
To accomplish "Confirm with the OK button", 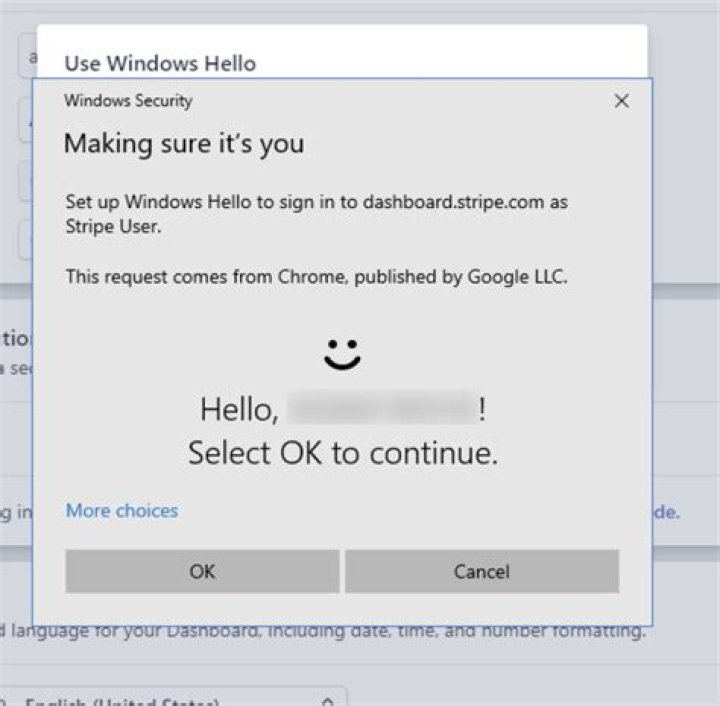I will click(x=202, y=571).
